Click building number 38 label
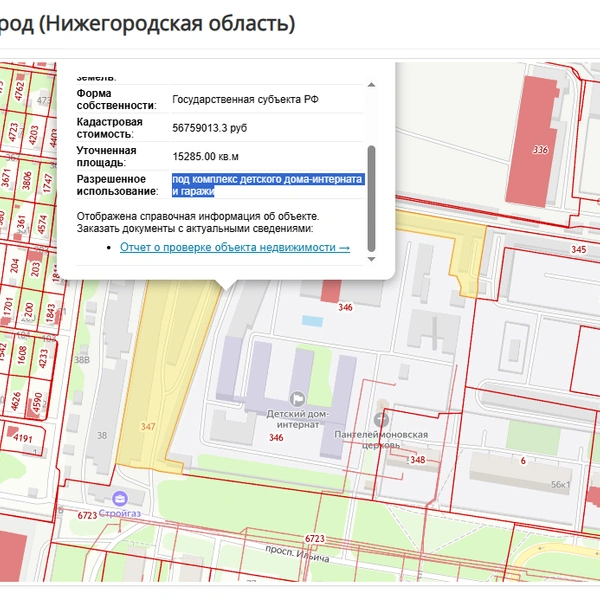The image size is (600, 600). click(x=102, y=435)
